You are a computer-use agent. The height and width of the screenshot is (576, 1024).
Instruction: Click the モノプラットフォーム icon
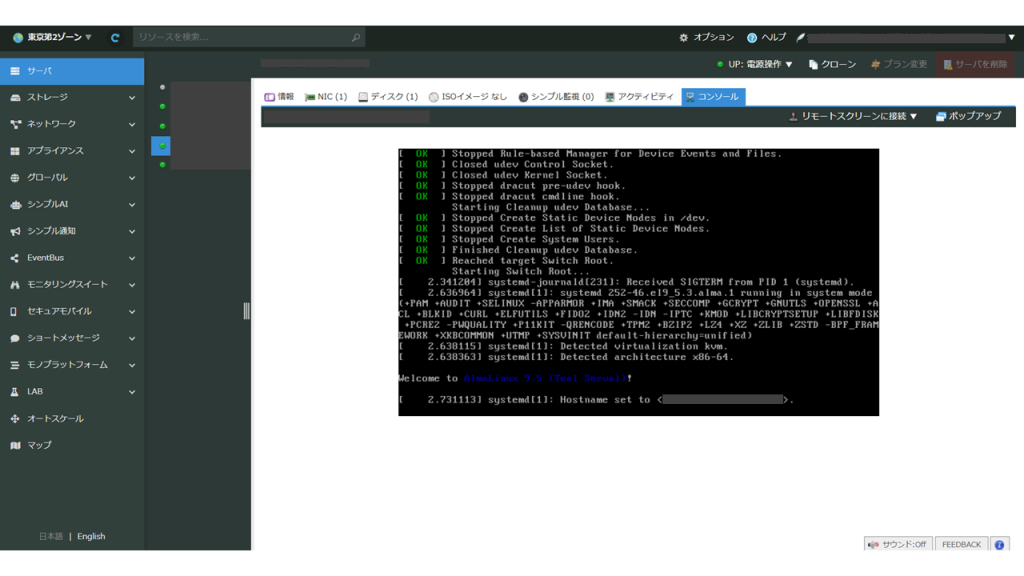pos(15,365)
